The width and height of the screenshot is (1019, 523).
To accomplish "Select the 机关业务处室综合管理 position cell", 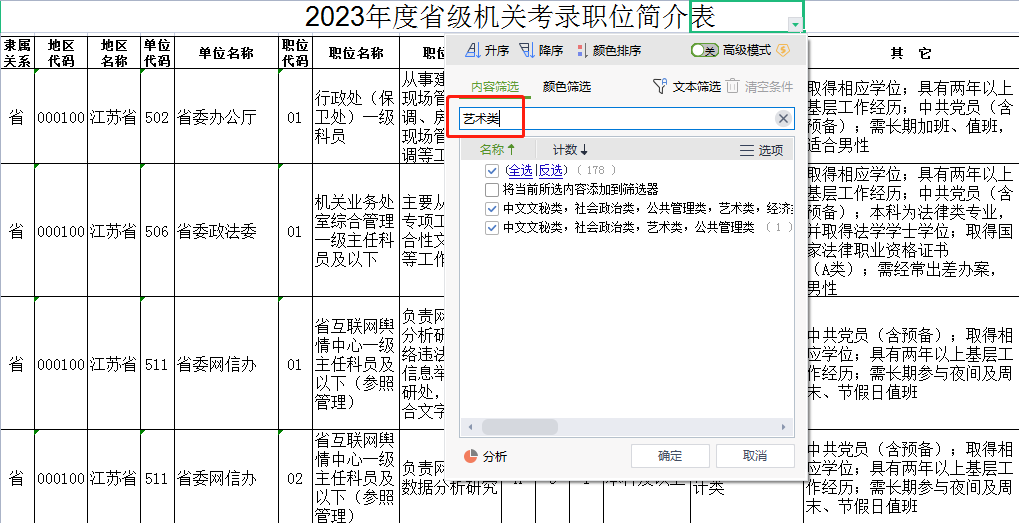I will point(356,231).
